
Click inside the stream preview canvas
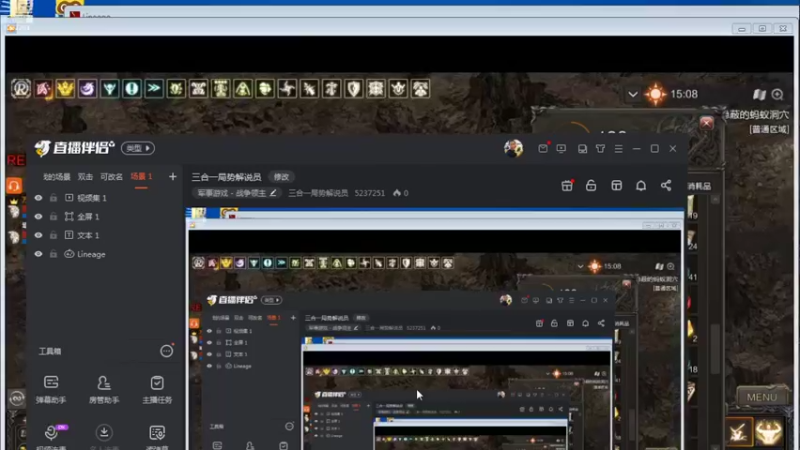coord(435,329)
